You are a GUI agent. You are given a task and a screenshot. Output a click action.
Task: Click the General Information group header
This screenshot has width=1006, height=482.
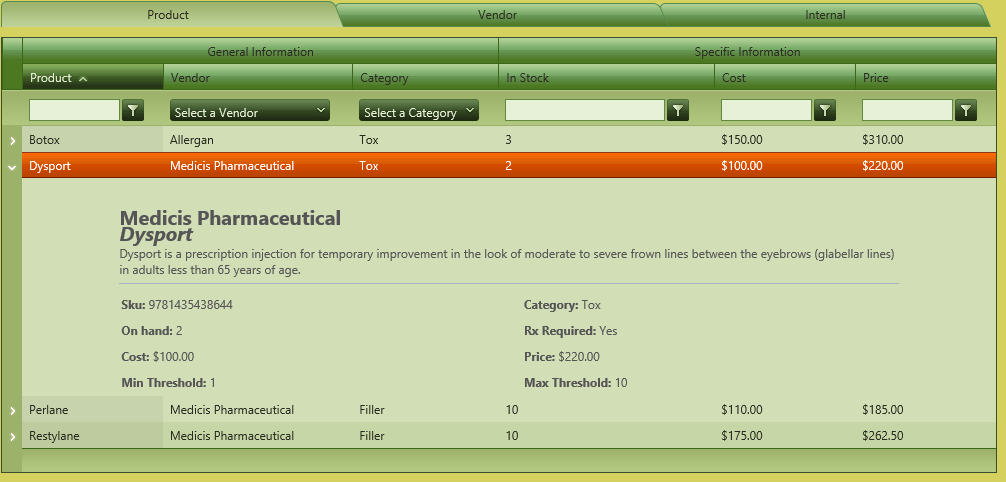click(260, 51)
